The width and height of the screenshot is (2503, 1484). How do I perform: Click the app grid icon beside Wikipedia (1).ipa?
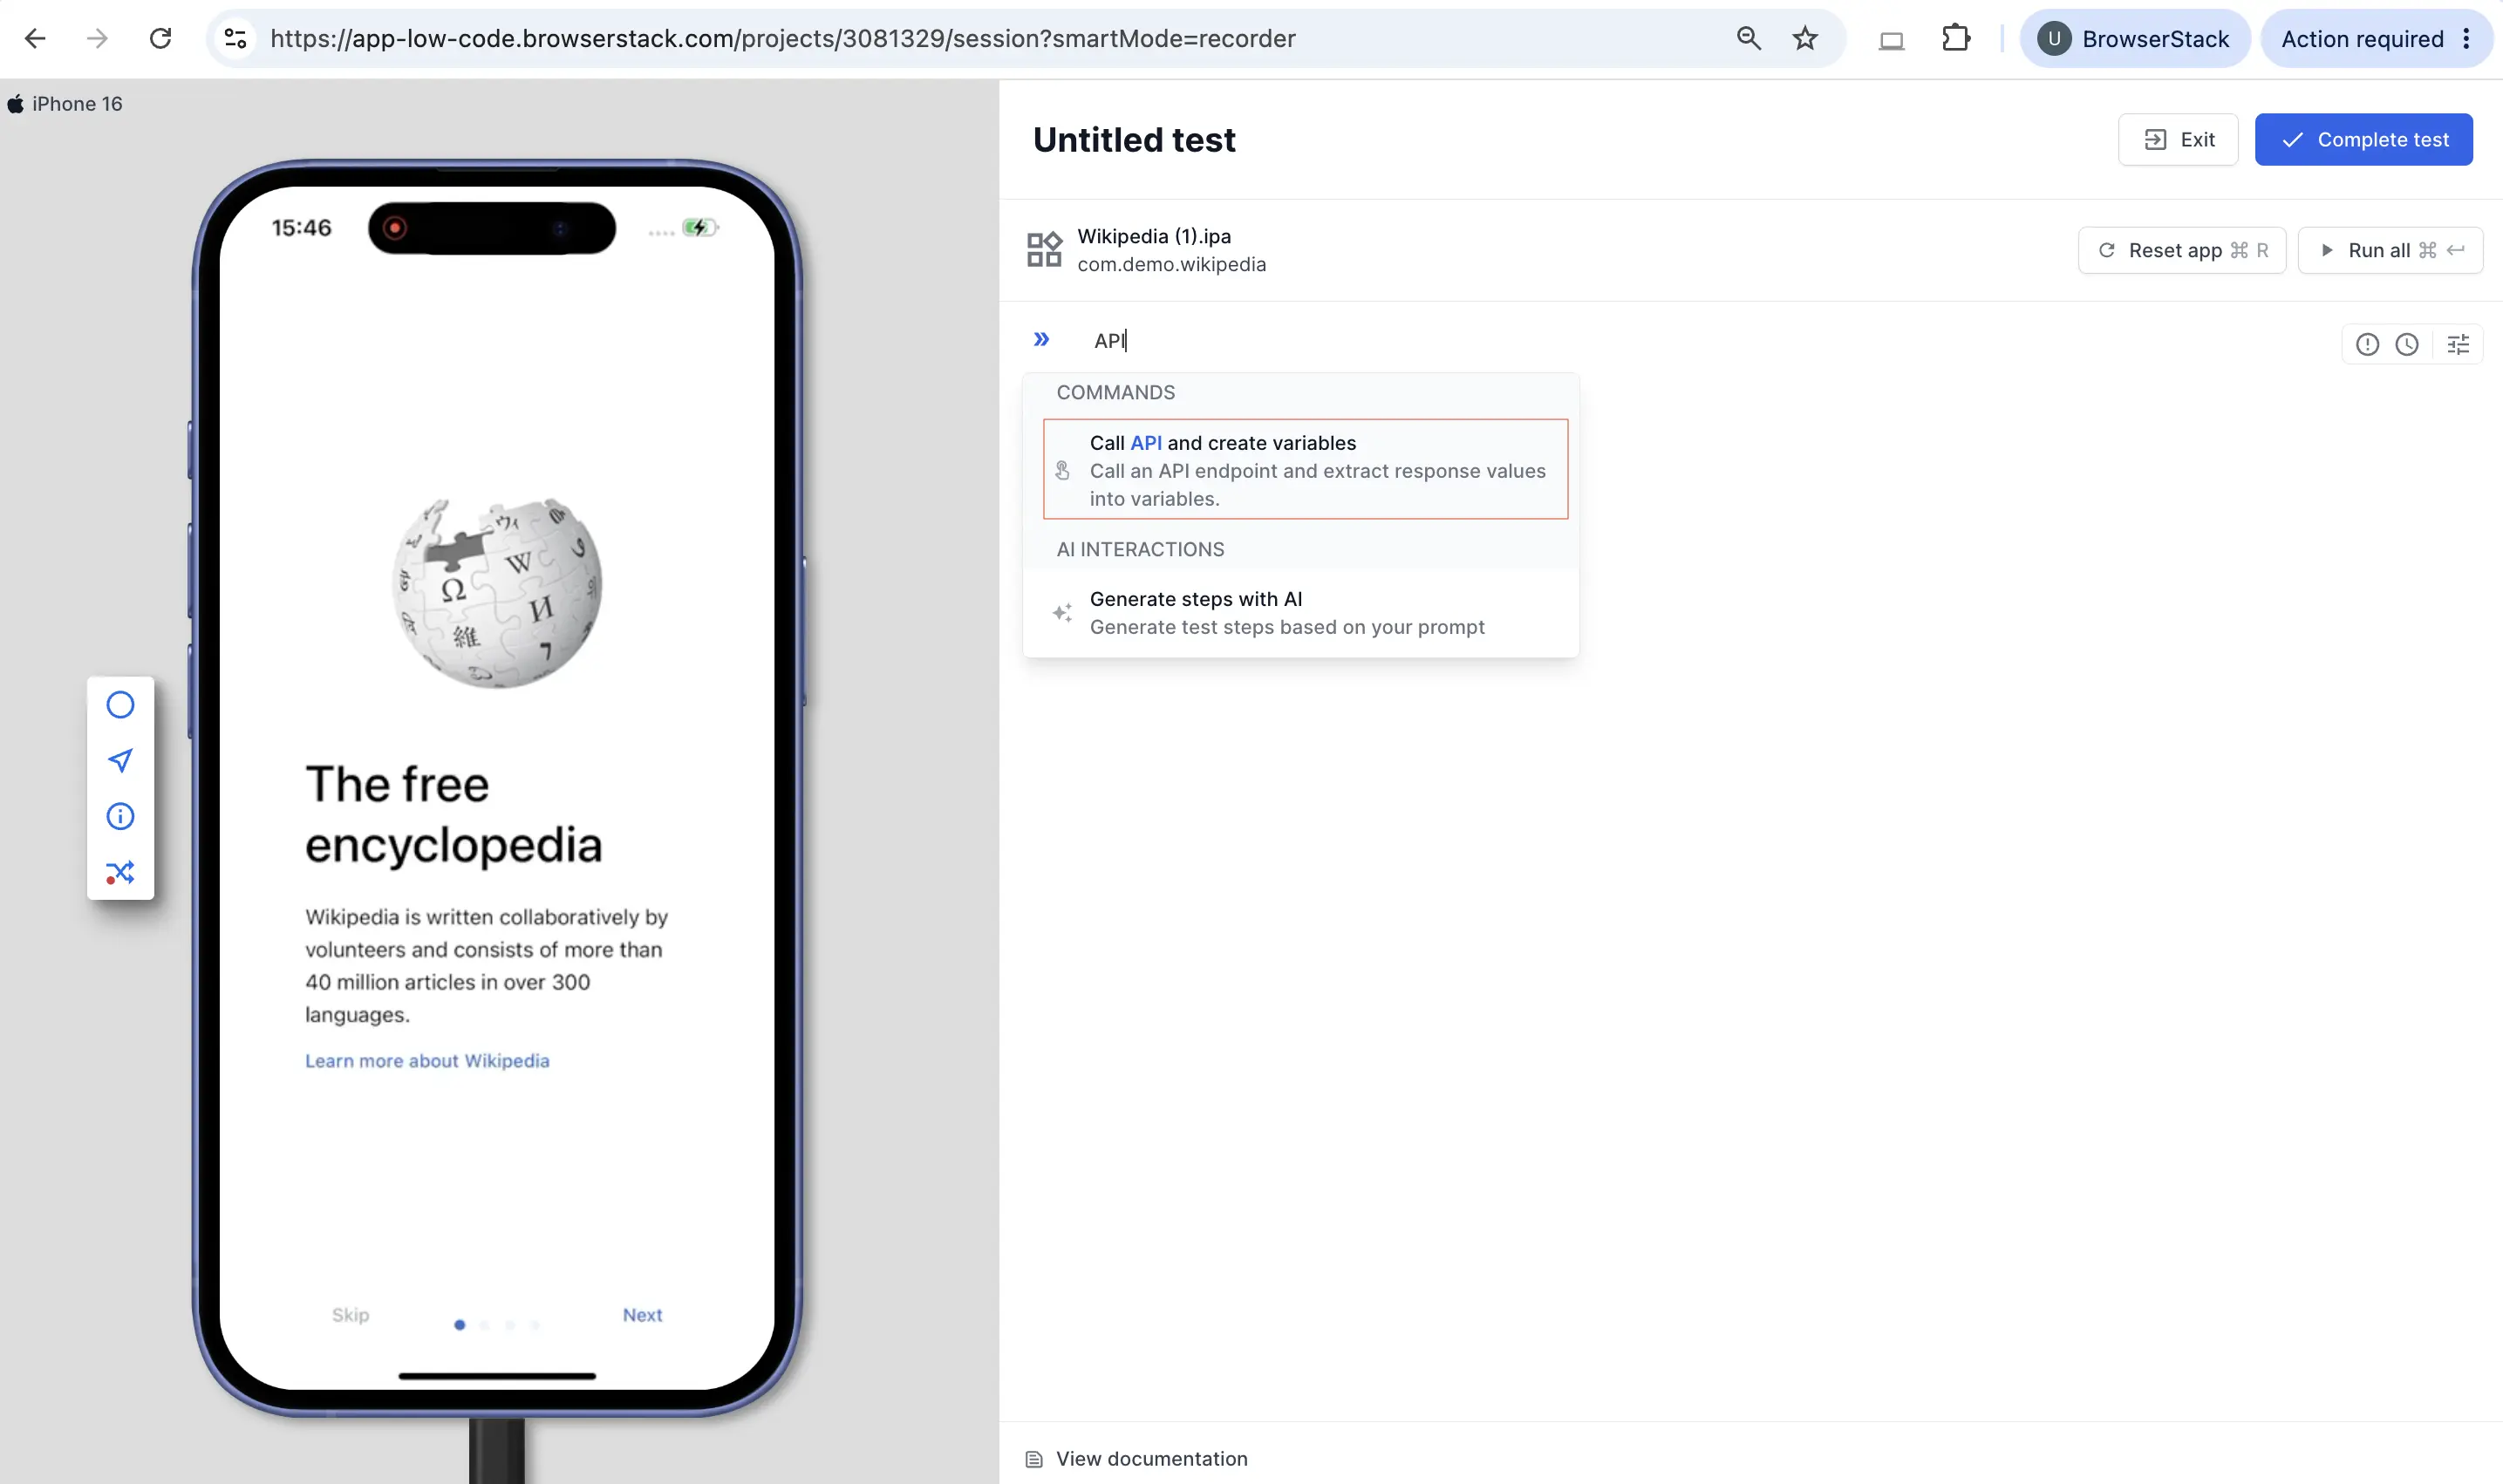(1044, 250)
